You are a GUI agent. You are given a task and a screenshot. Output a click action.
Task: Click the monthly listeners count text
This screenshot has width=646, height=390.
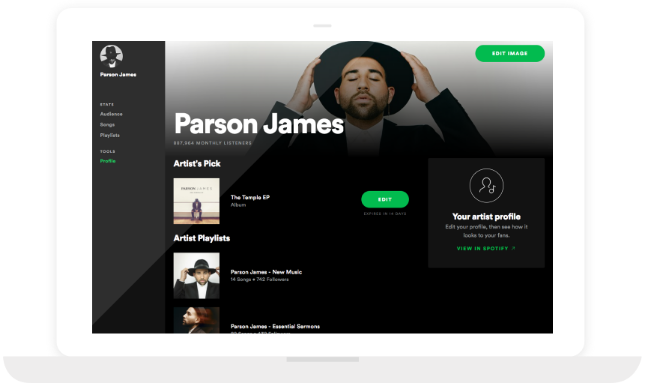click(x=213, y=143)
